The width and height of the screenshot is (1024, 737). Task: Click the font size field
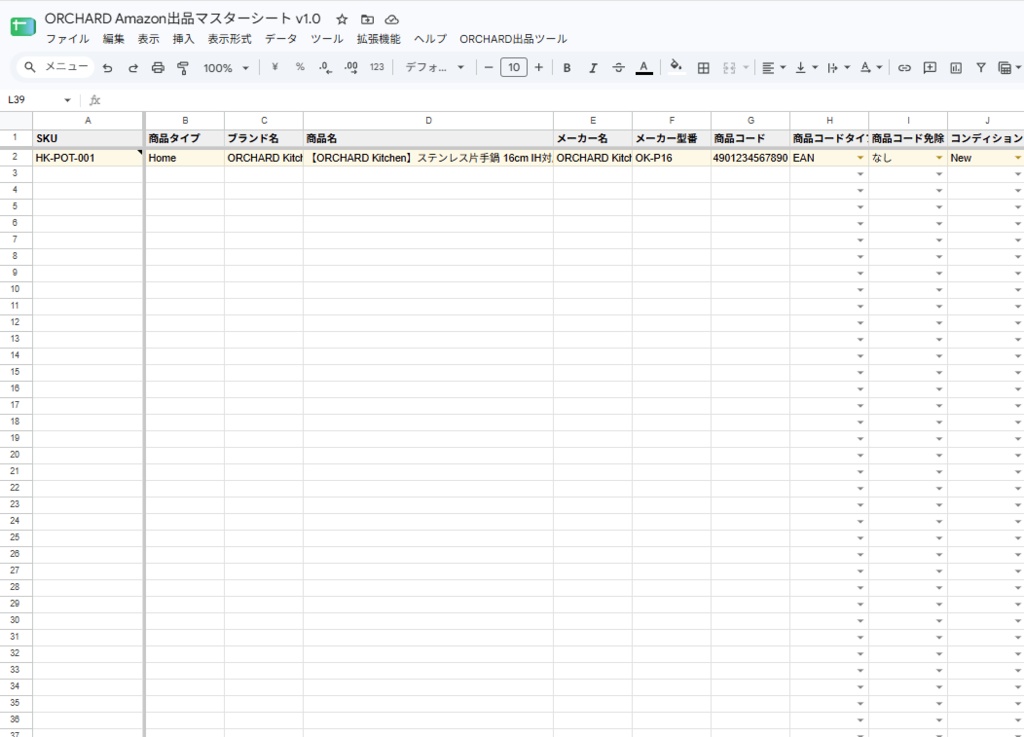(514, 67)
